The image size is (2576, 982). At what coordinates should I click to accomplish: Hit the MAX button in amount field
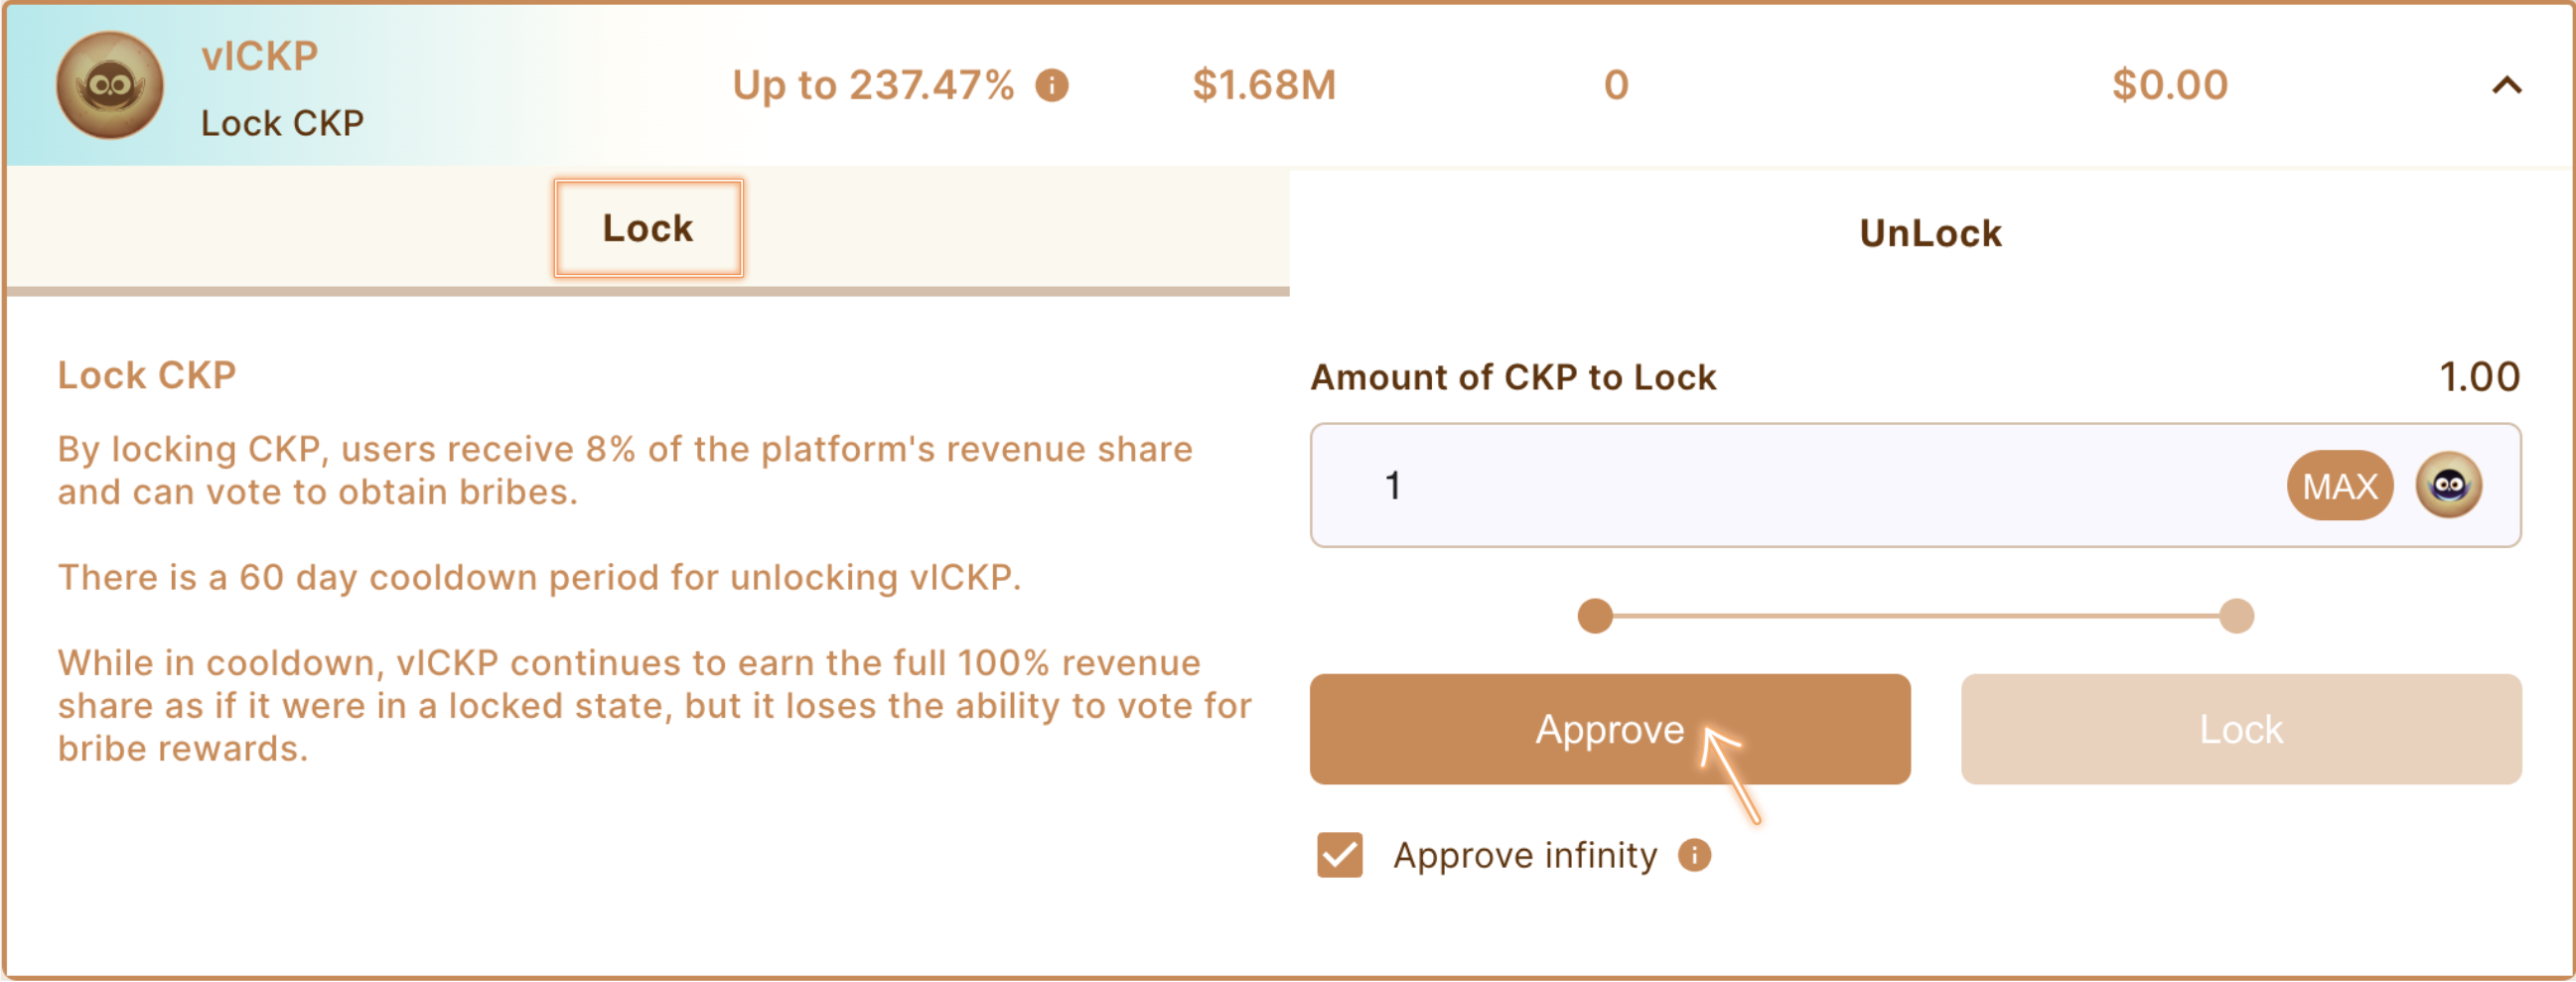(2339, 486)
